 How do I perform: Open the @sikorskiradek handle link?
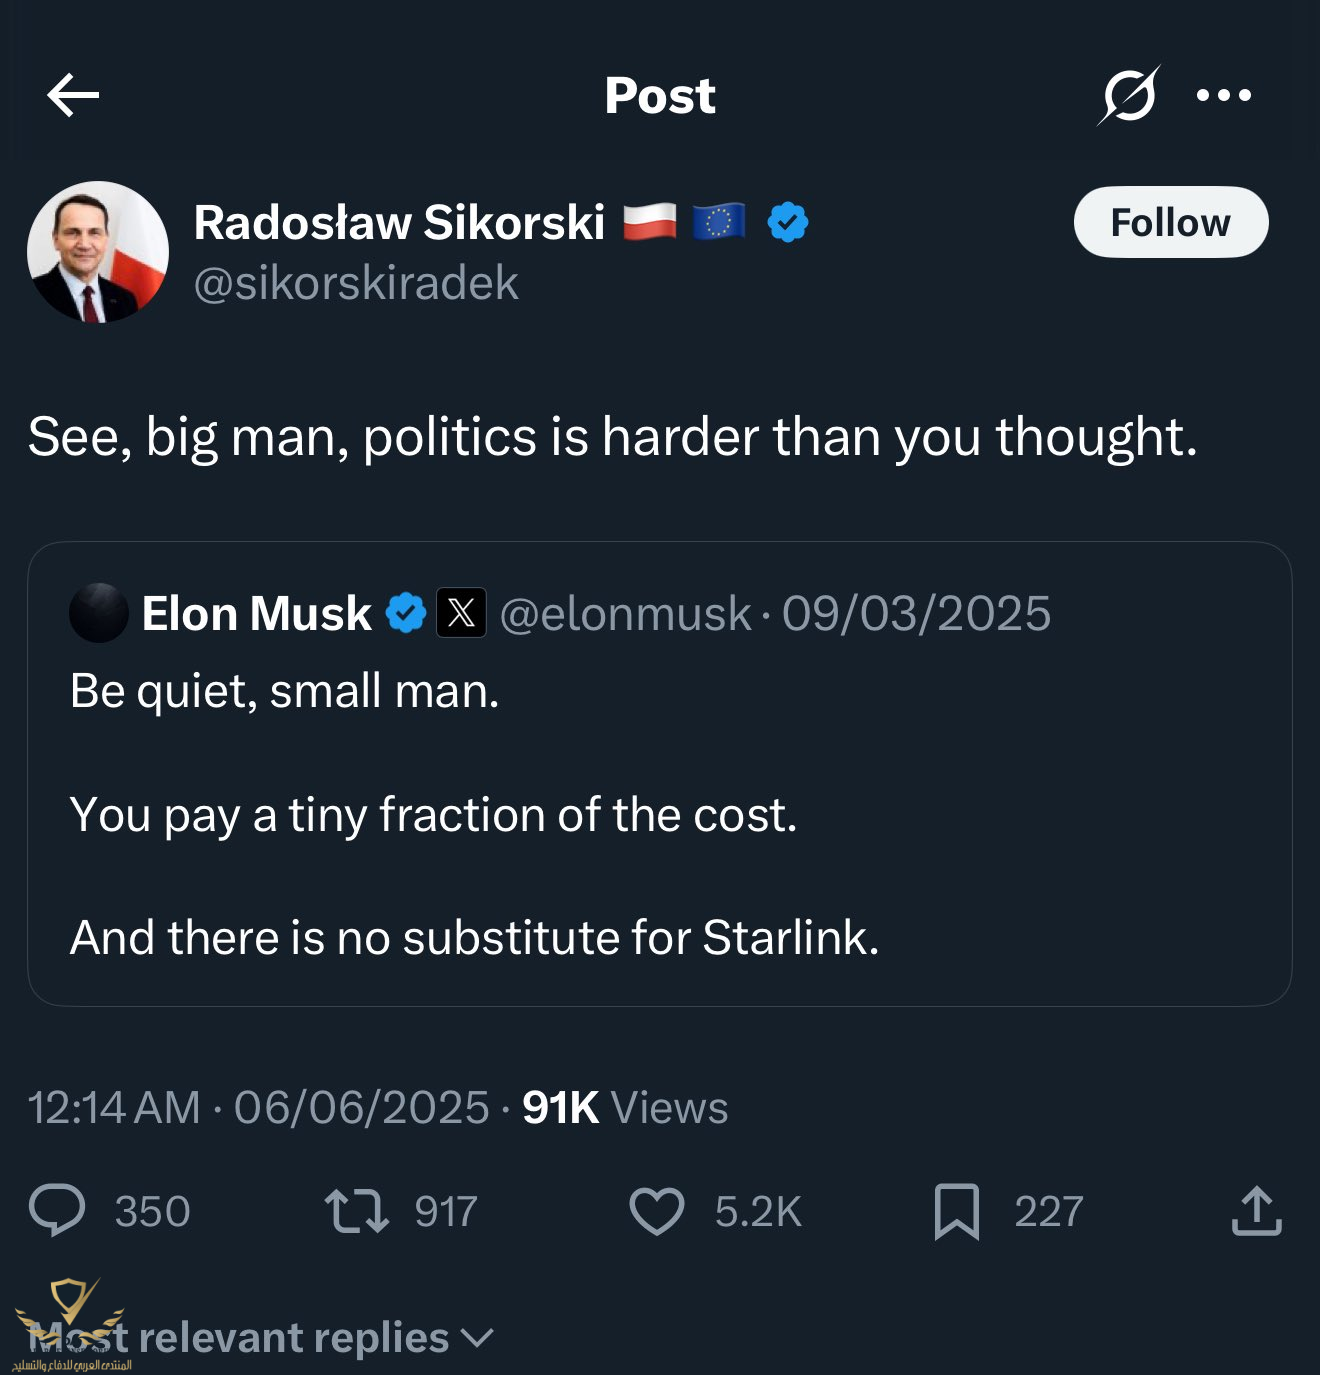(x=356, y=284)
